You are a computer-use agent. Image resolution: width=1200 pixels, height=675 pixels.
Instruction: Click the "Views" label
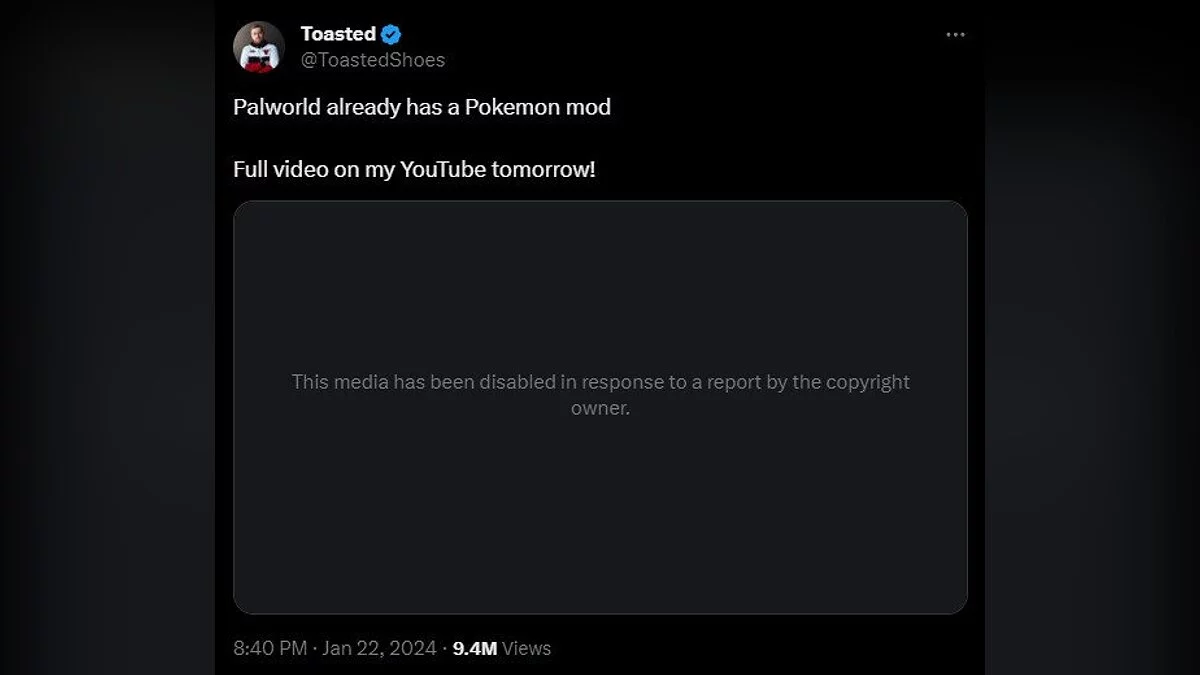[x=527, y=648]
